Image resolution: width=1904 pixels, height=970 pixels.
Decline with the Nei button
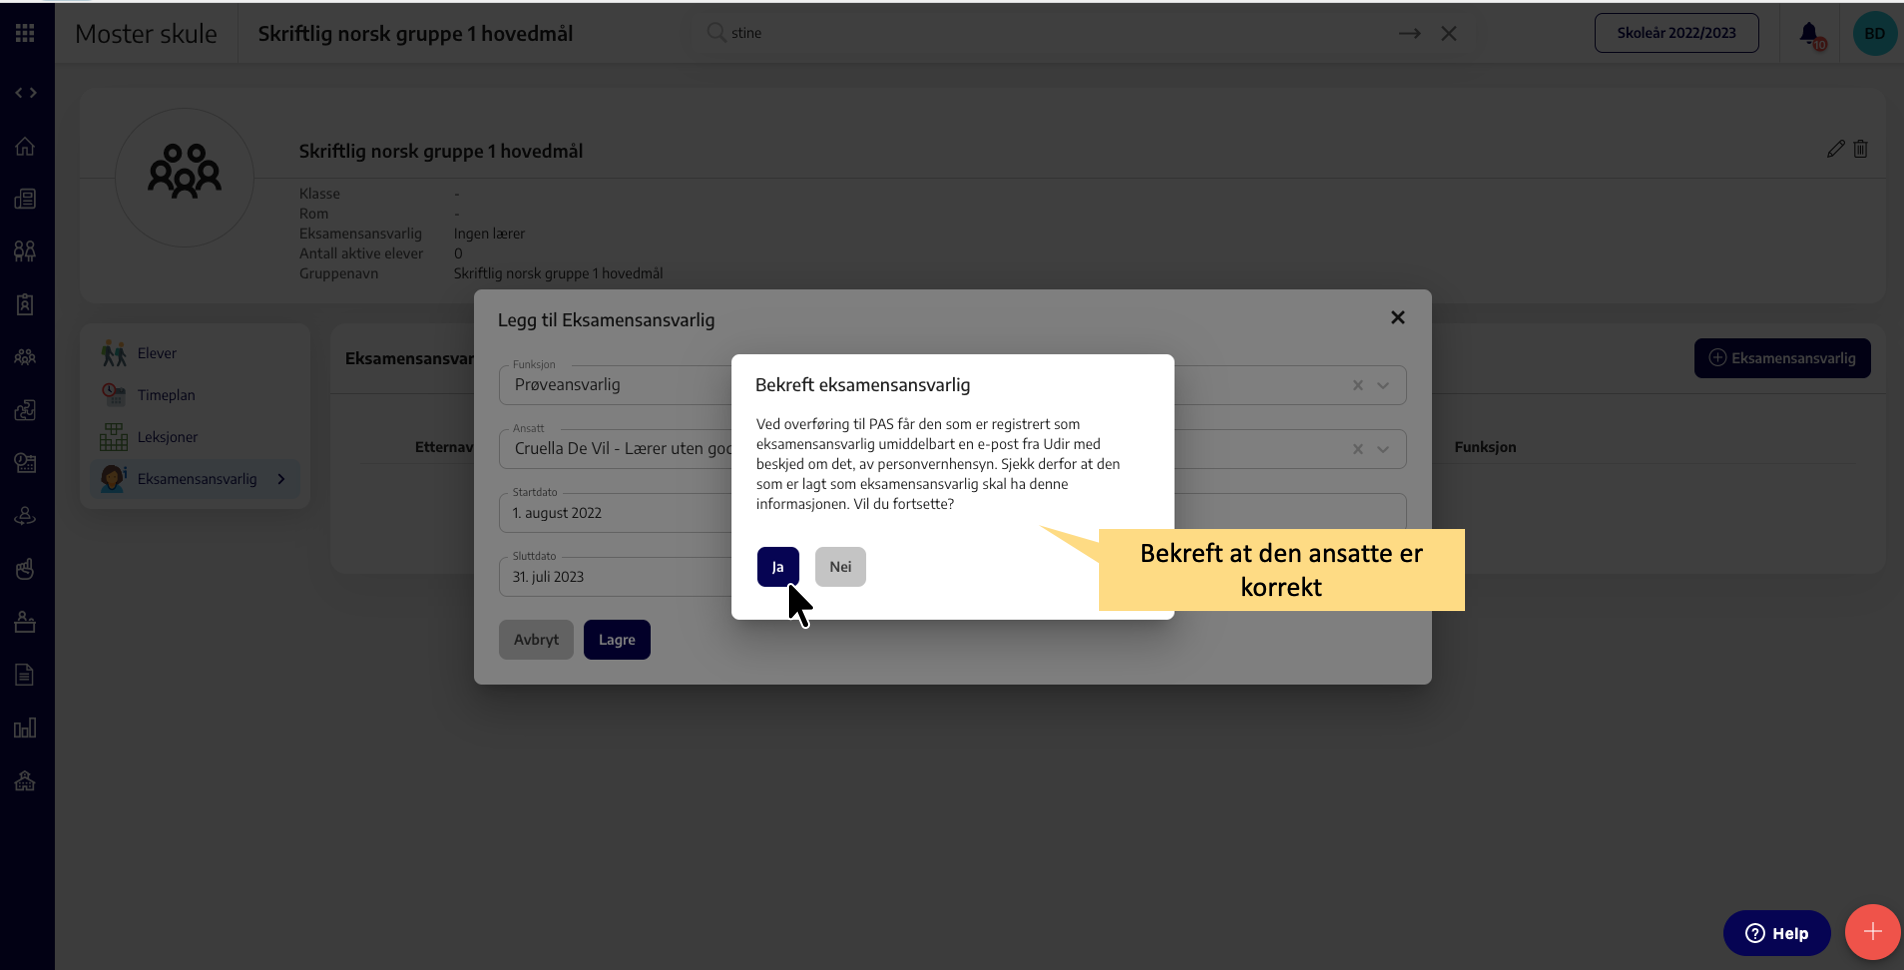[840, 567]
